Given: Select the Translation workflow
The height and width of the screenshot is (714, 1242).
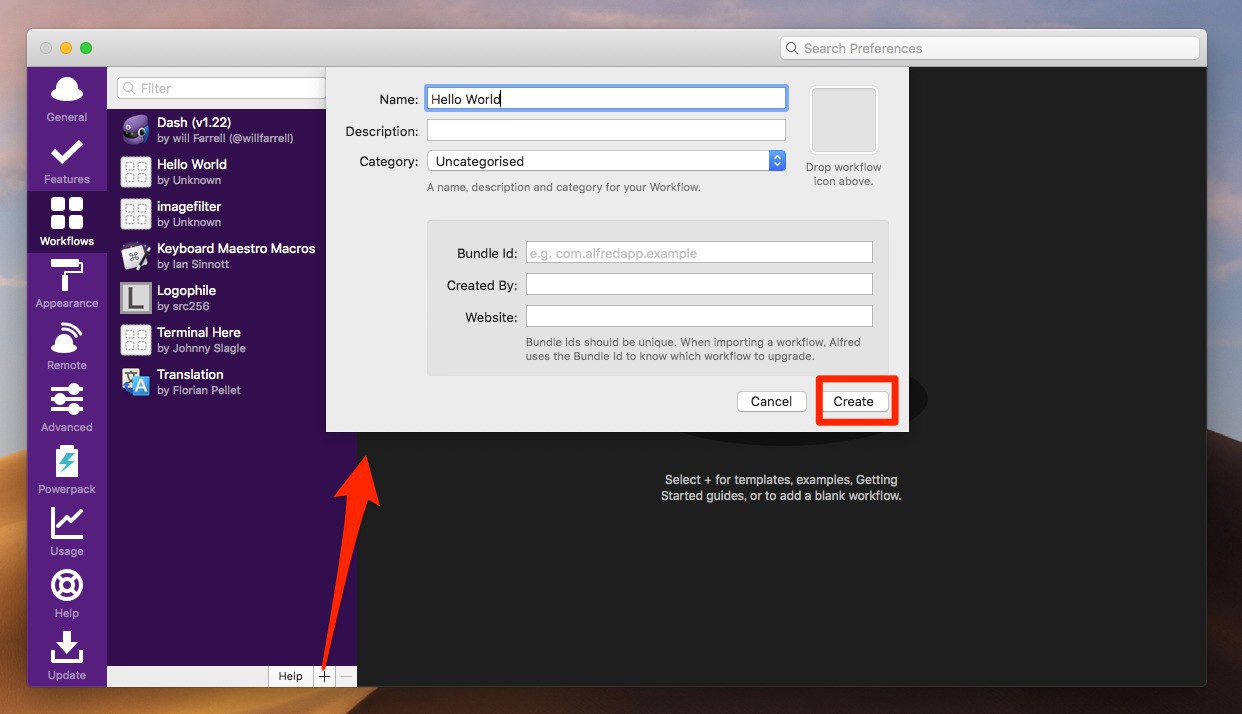Looking at the screenshot, I should coord(217,382).
